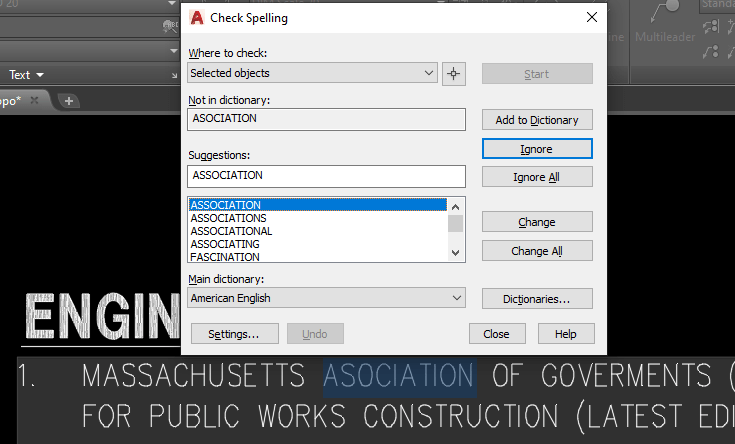This screenshot has height=444, width=735.
Task: Close the drawing file tab
Action: [x=34, y=100]
